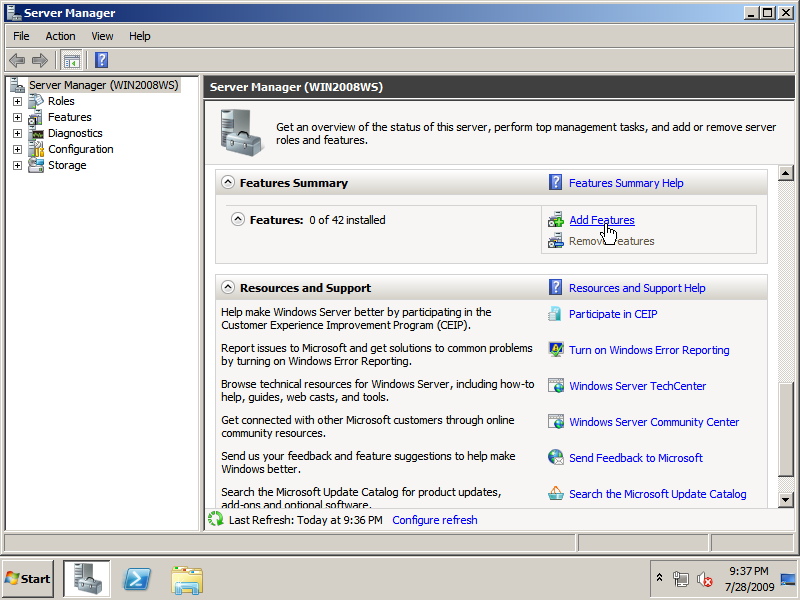Open the Start button

(x=28, y=579)
